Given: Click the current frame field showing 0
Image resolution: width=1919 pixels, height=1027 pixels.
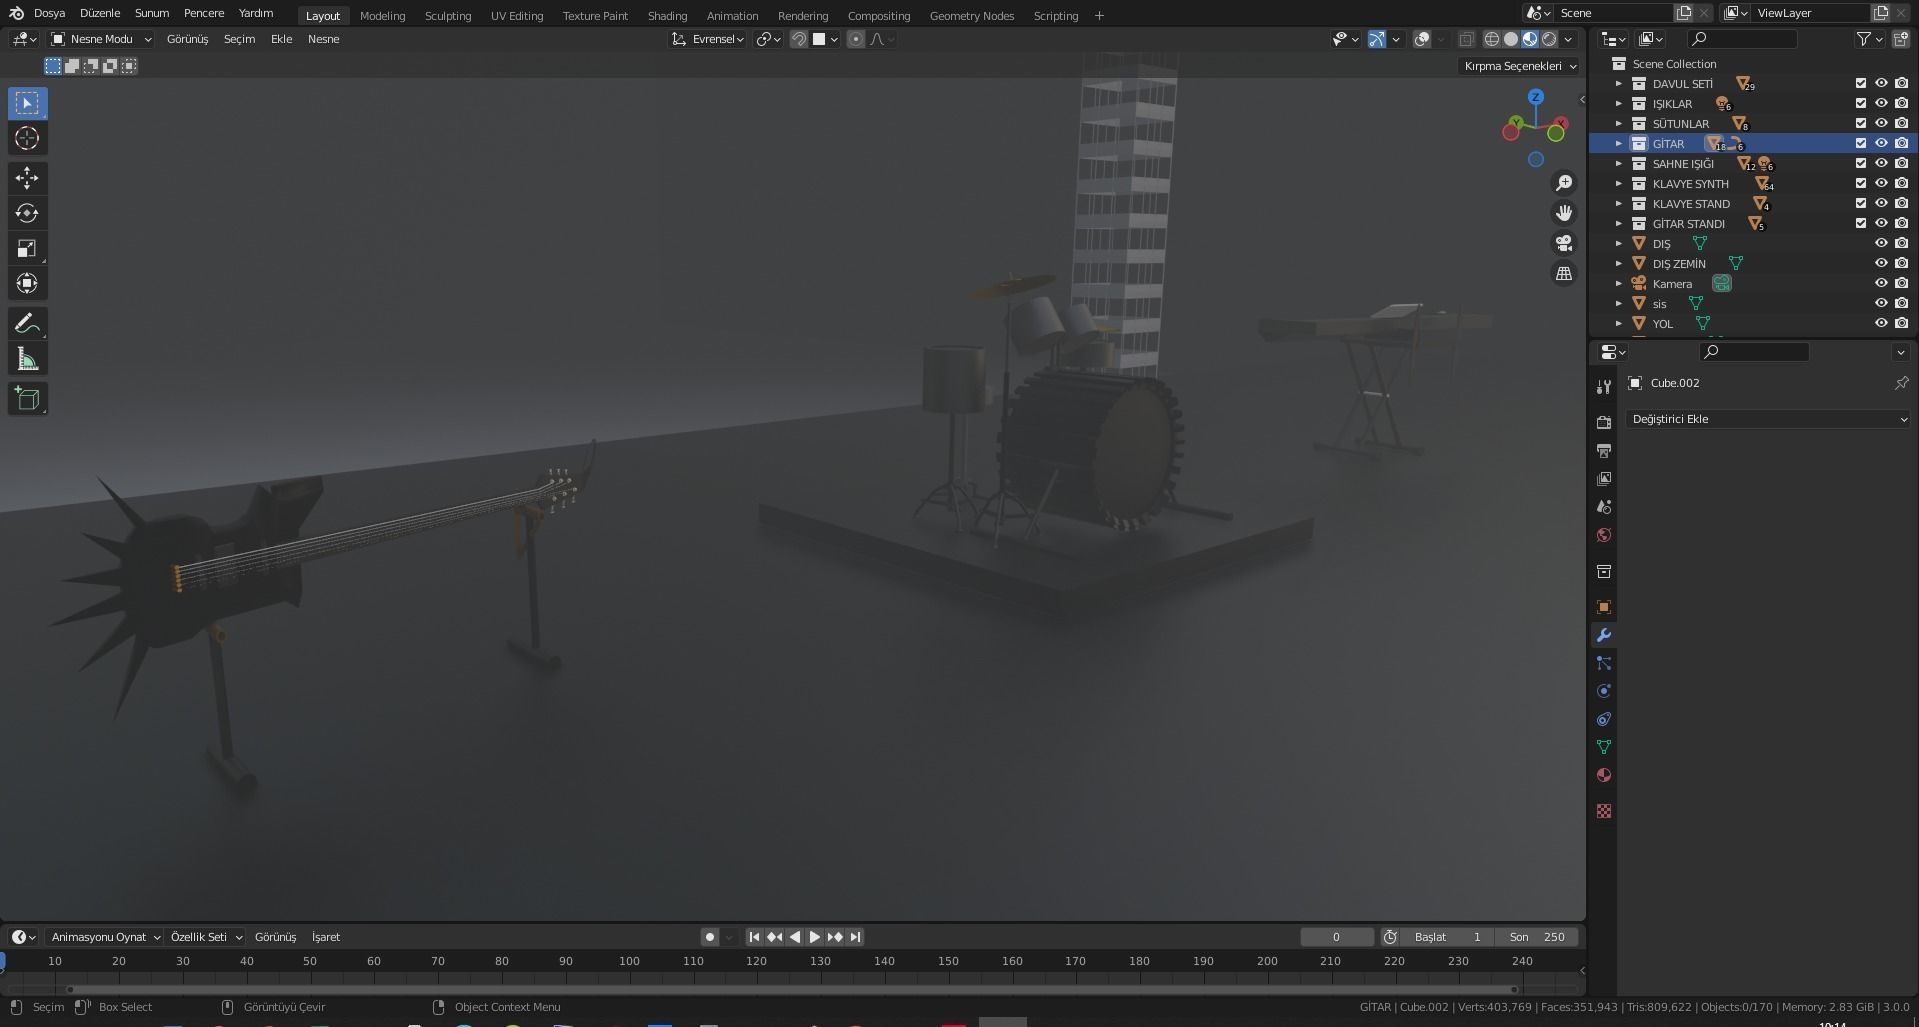Looking at the screenshot, I should tap(1336, 937).
